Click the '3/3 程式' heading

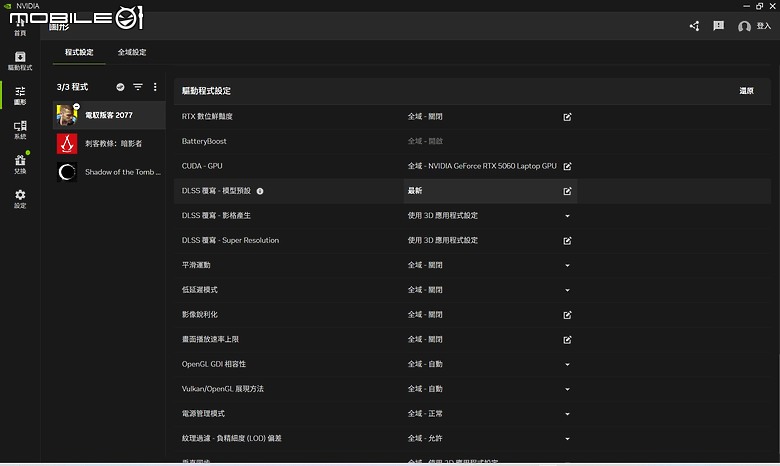(72, 87)
